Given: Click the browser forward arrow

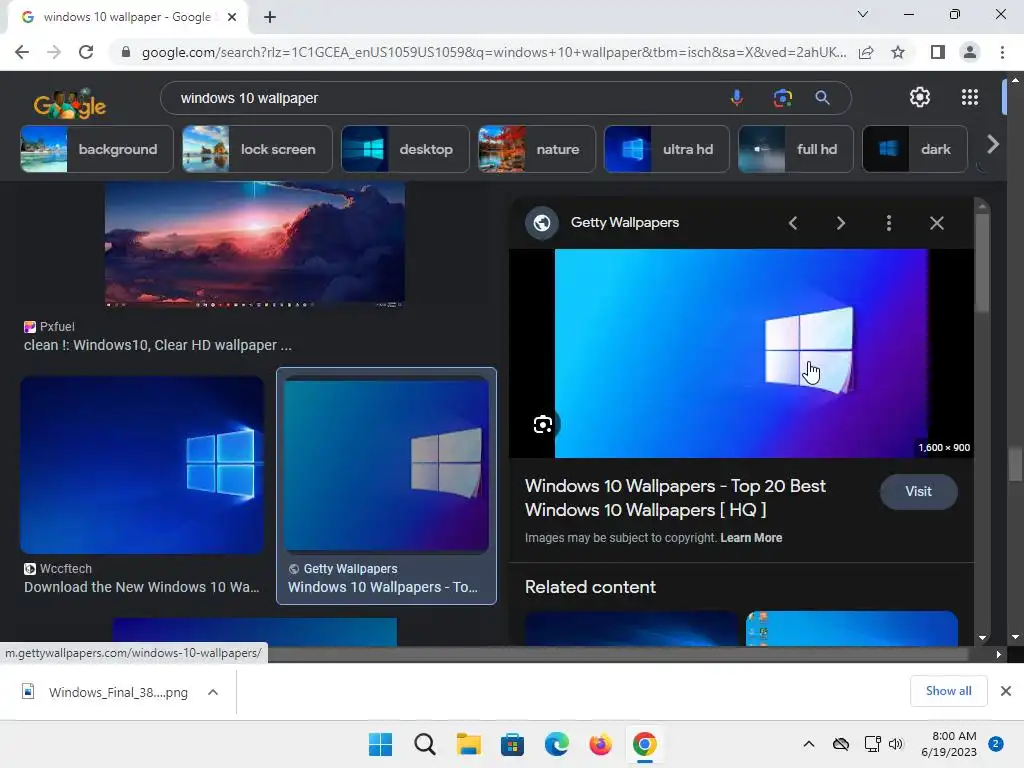Looking at the screenshot, I should tap(54, 52).
